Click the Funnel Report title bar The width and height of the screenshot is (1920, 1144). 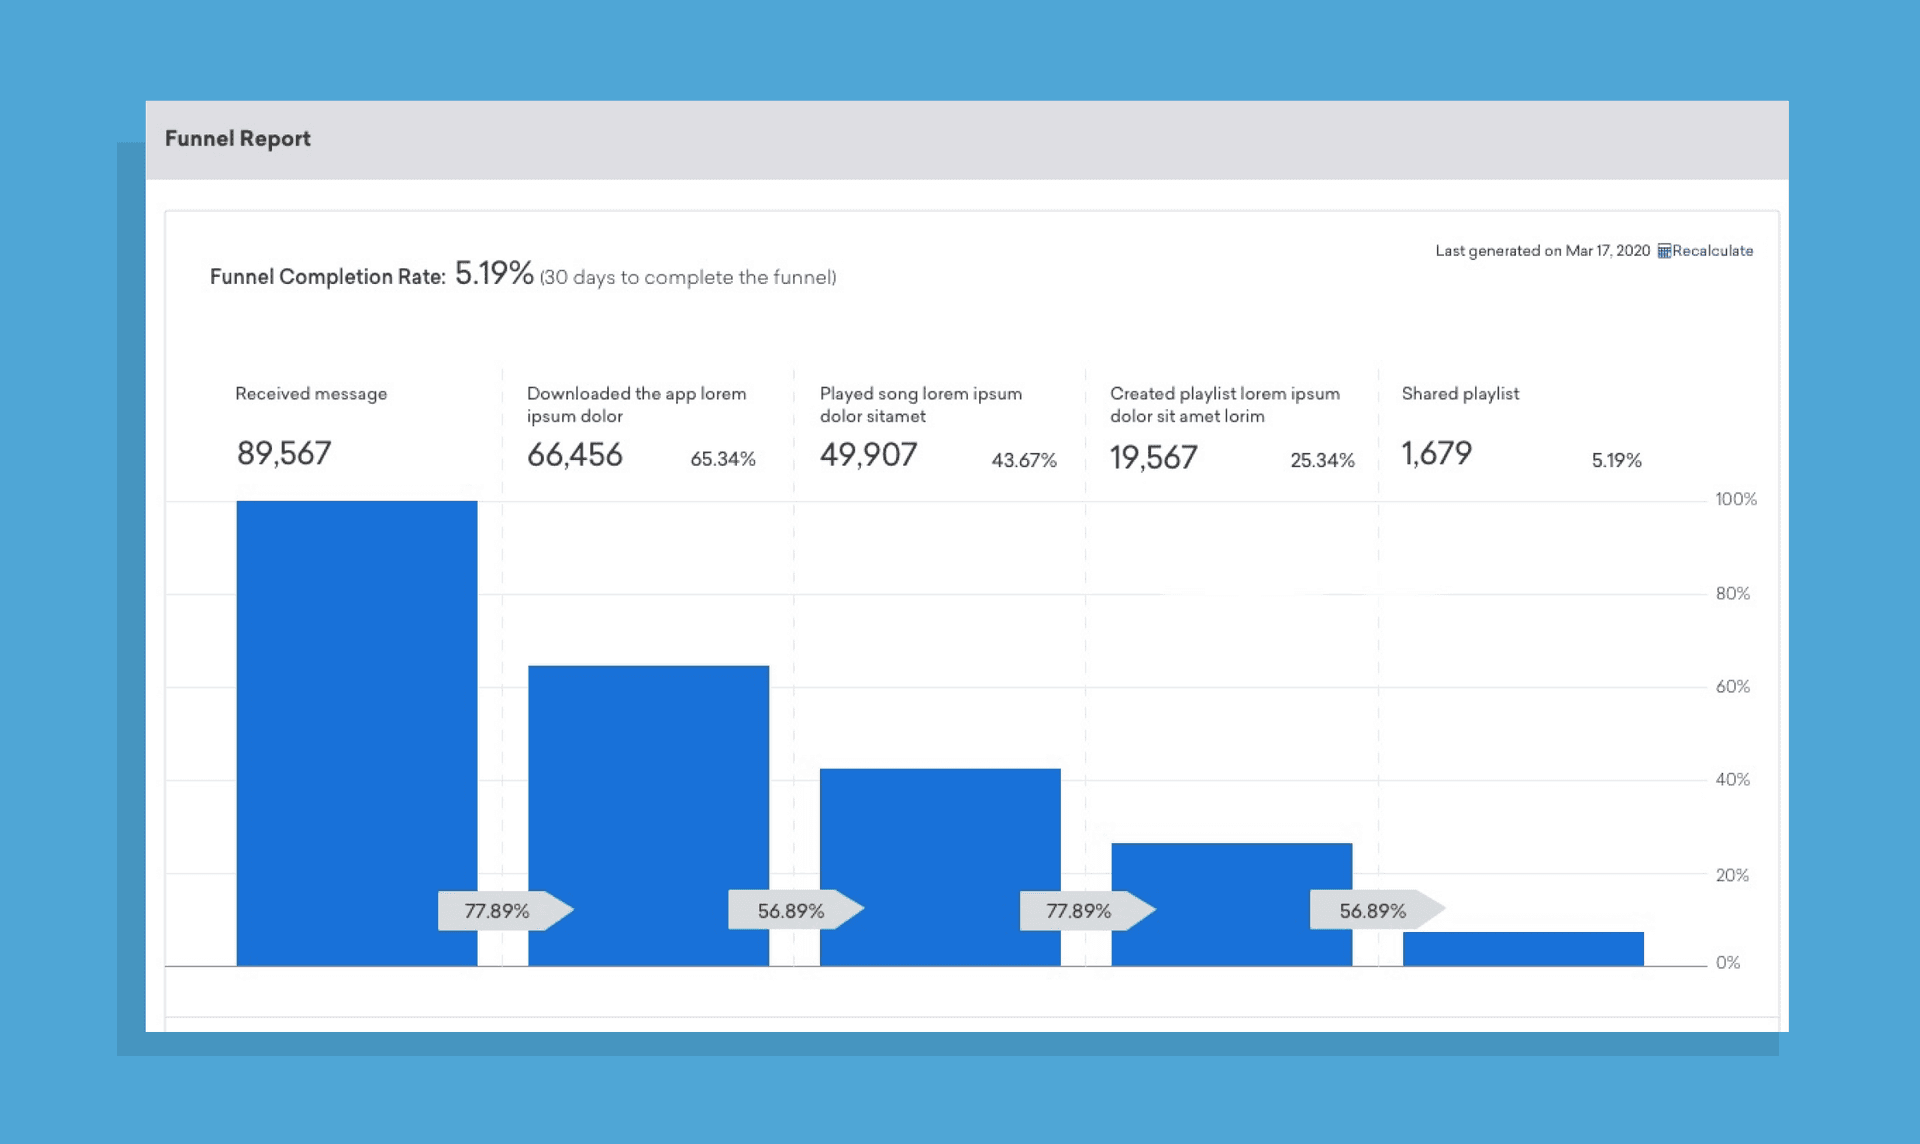point(238,139)
